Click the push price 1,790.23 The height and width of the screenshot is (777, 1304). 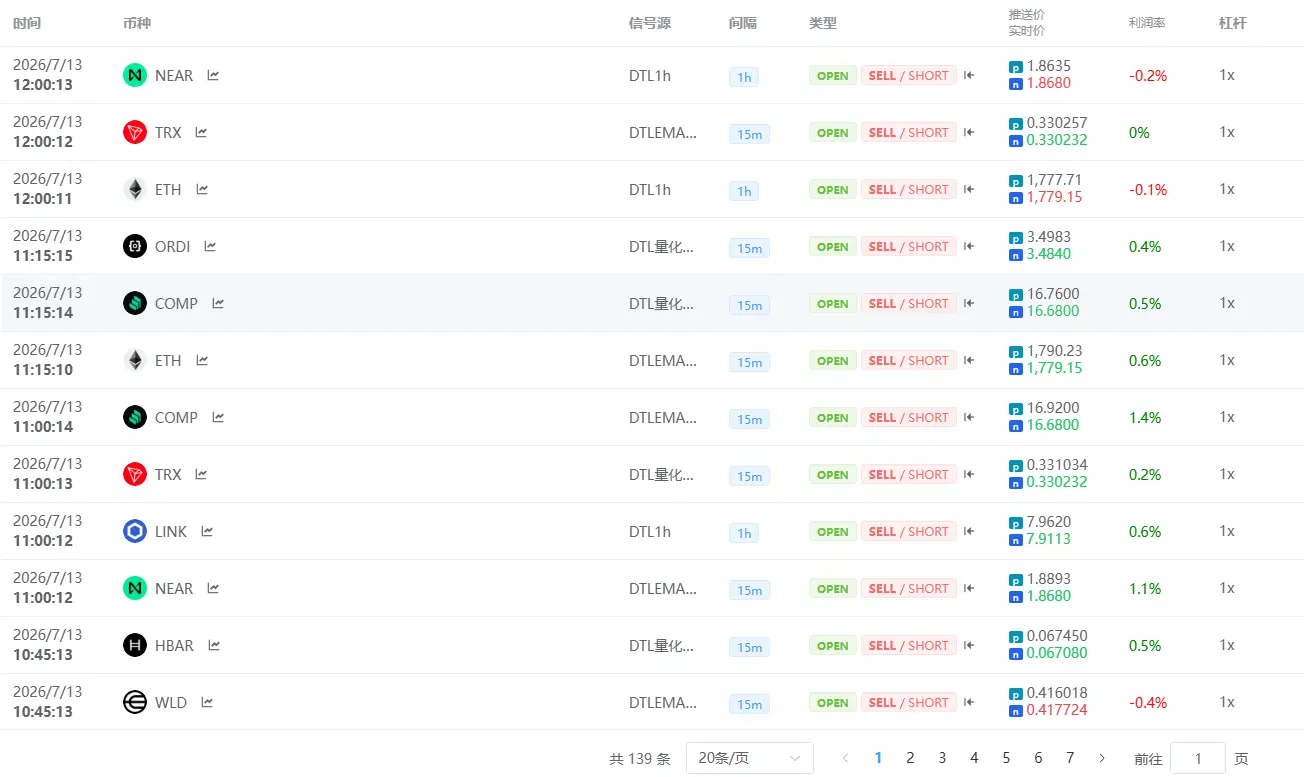click(x=1055, y=351)
